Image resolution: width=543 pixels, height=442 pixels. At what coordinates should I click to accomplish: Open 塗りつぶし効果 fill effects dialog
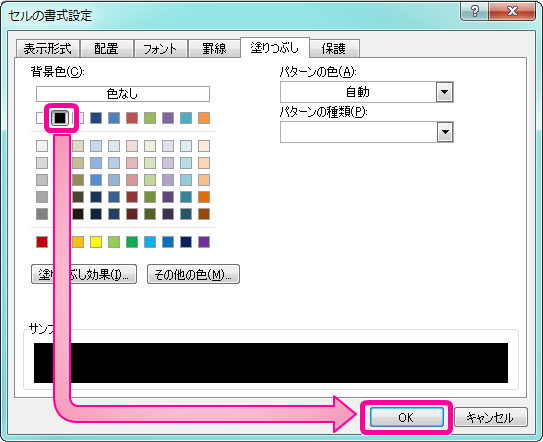[84, 275]
